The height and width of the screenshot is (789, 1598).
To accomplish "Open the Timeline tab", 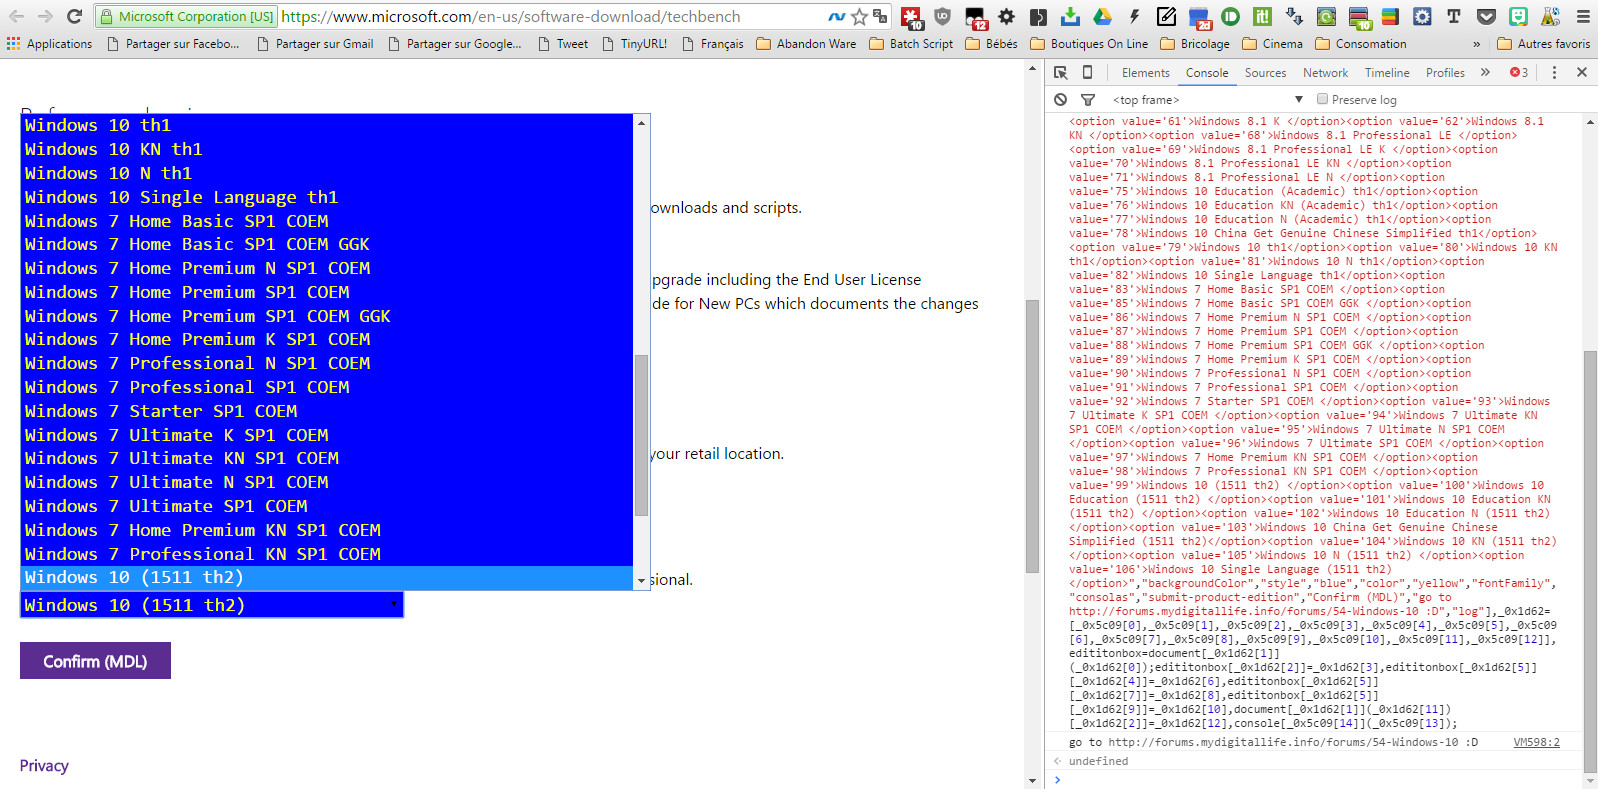I will 1387,73.
